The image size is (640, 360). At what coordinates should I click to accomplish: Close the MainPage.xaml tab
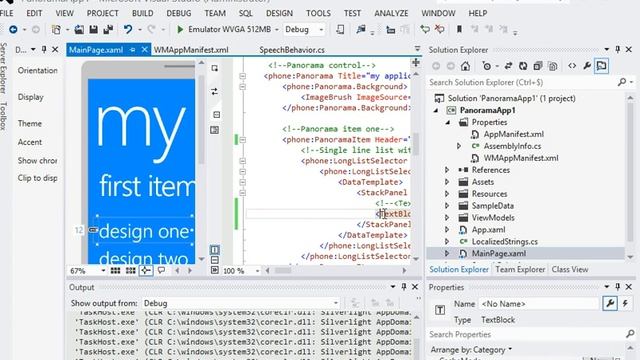144,49
